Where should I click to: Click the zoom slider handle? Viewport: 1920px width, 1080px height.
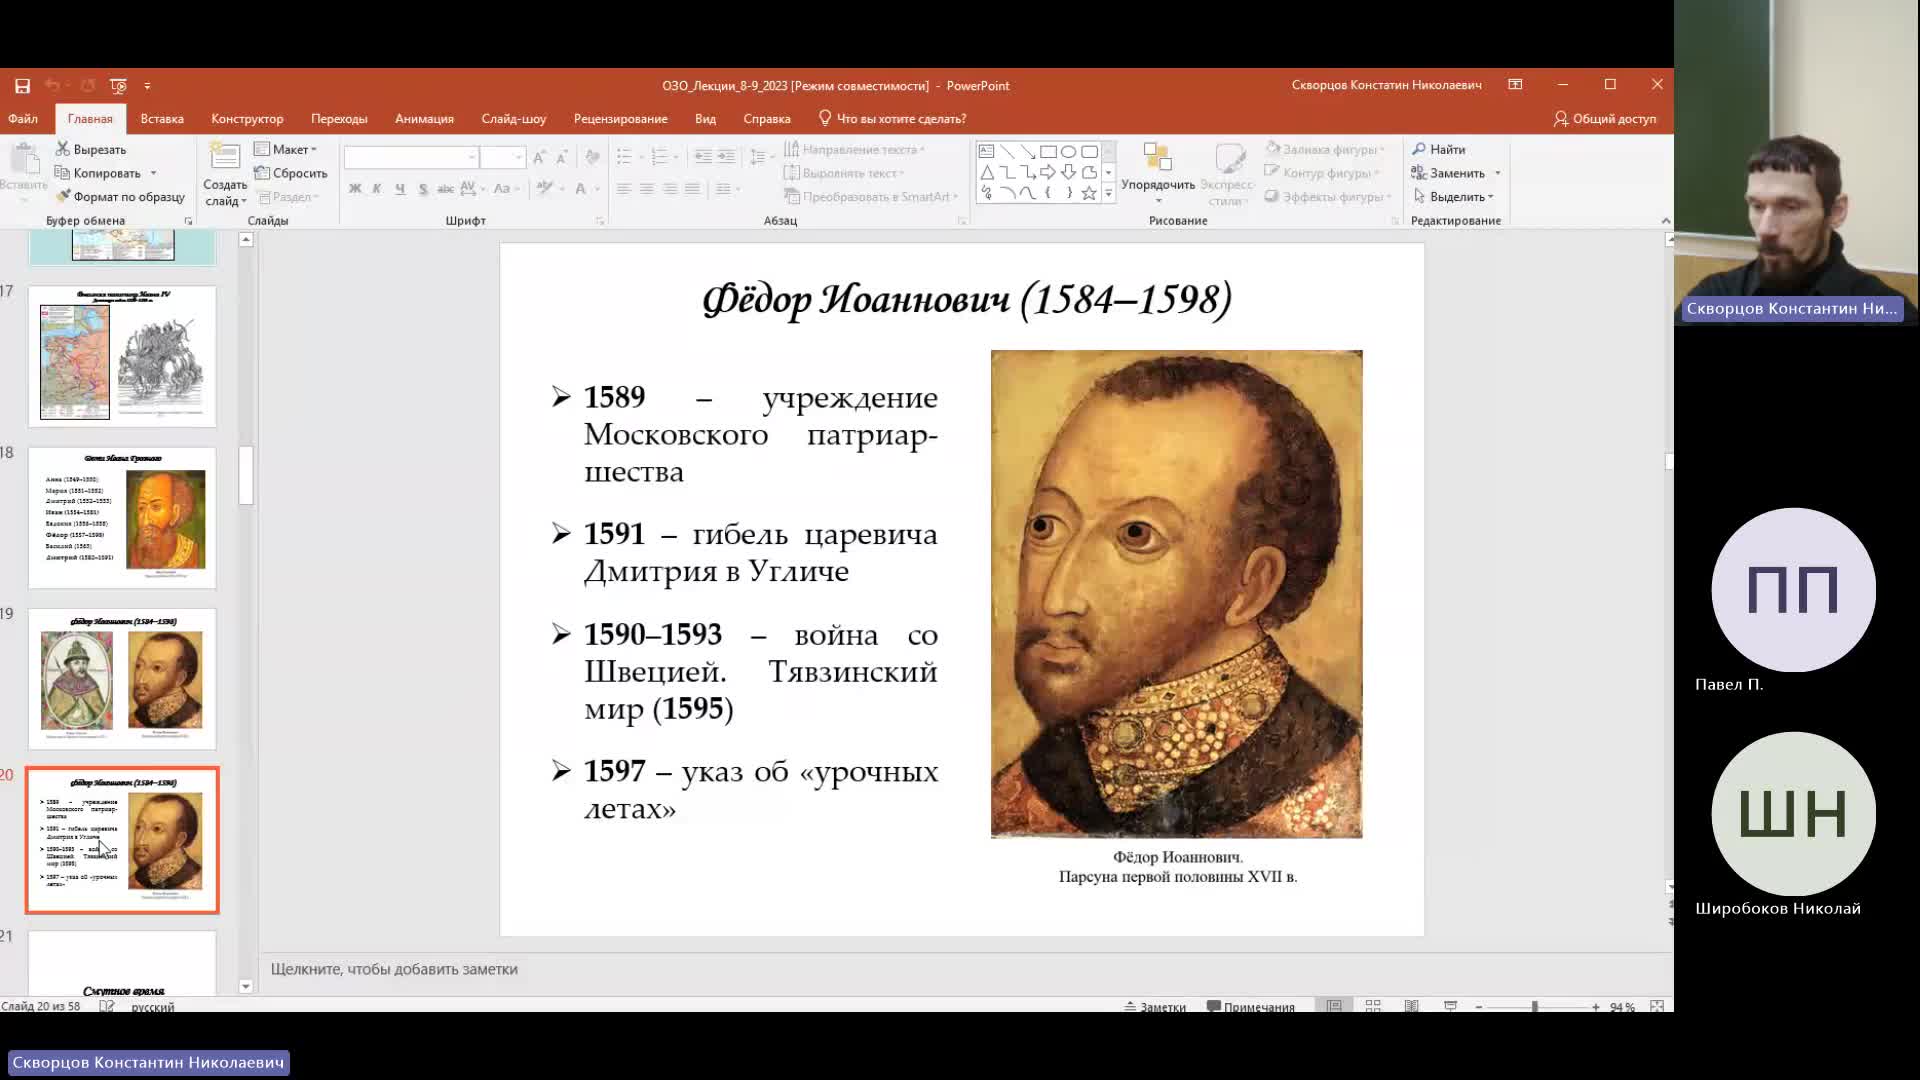(1534, 1007)
